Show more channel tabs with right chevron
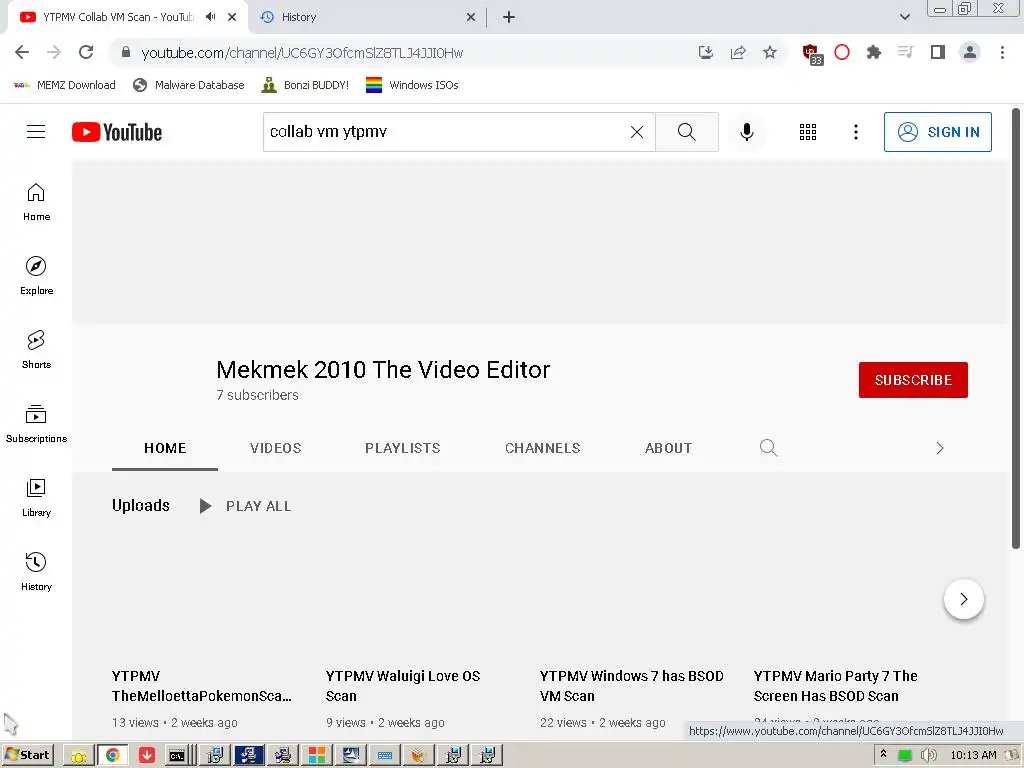 pos(940,448)
